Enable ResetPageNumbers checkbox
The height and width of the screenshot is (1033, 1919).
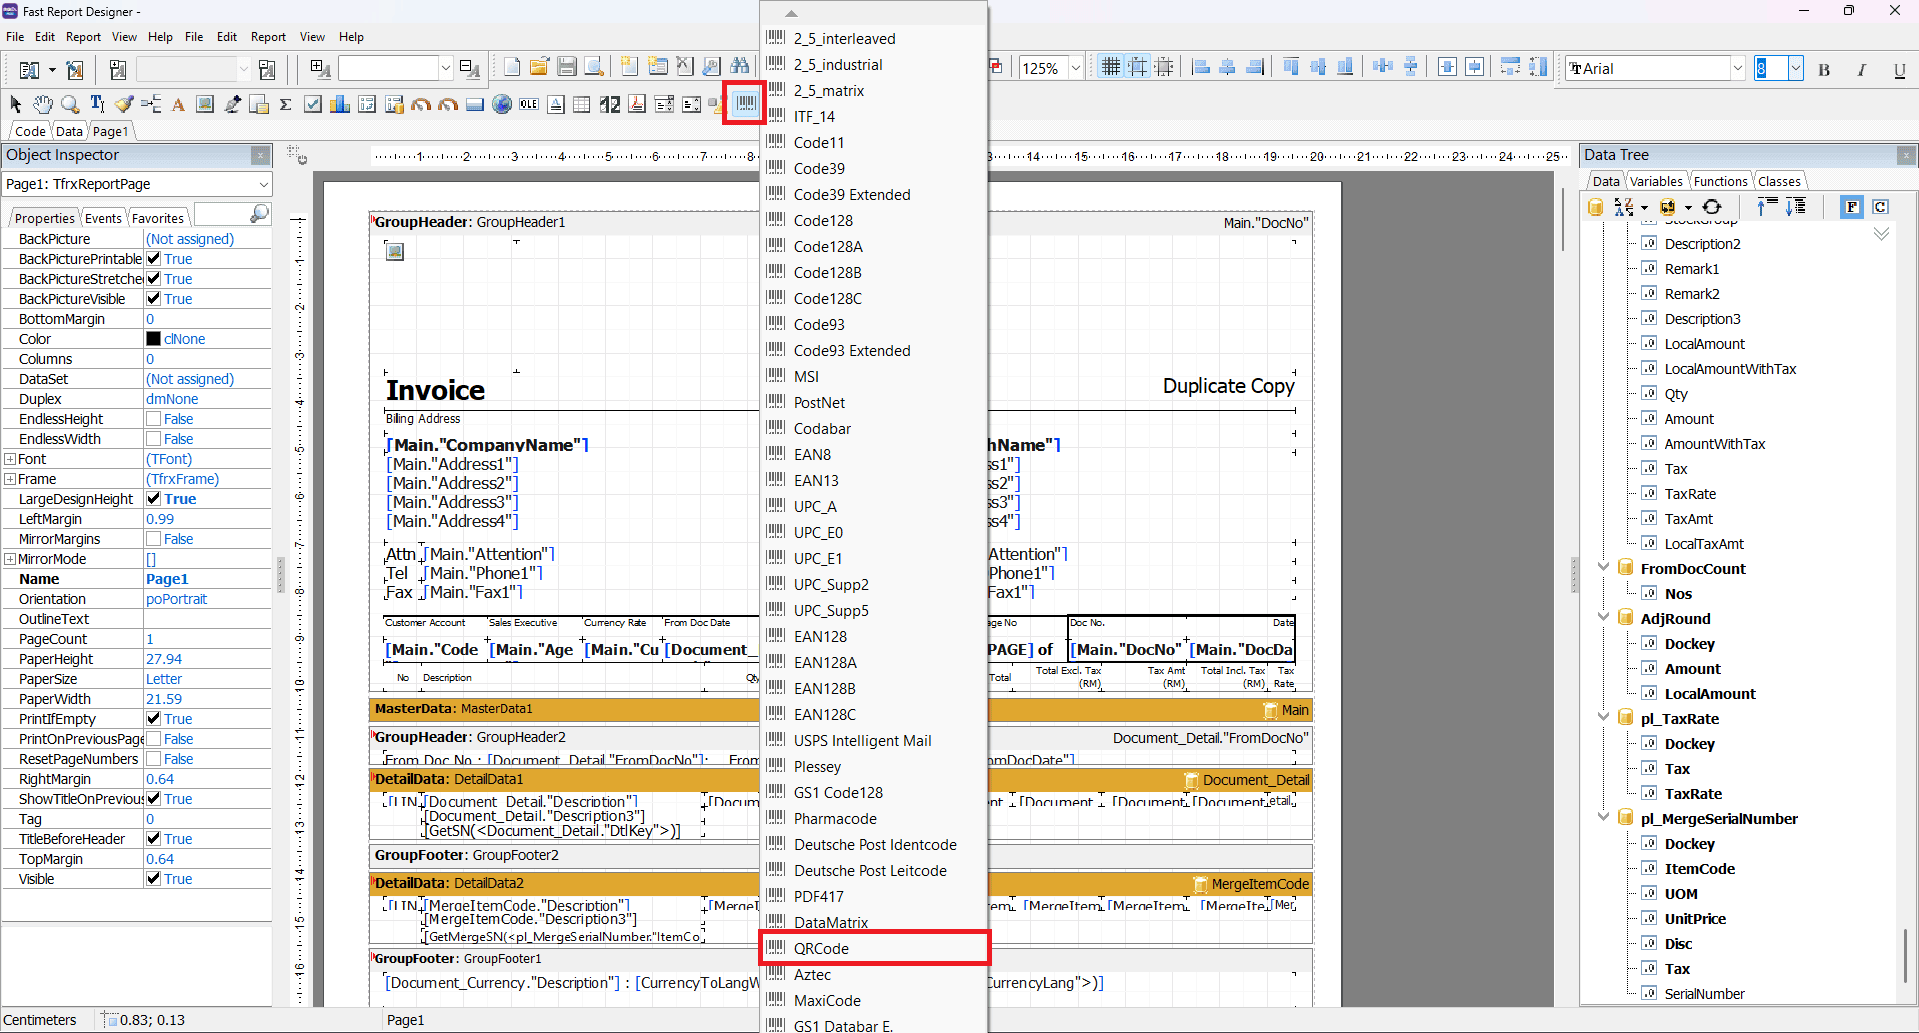tap(153, 759)
